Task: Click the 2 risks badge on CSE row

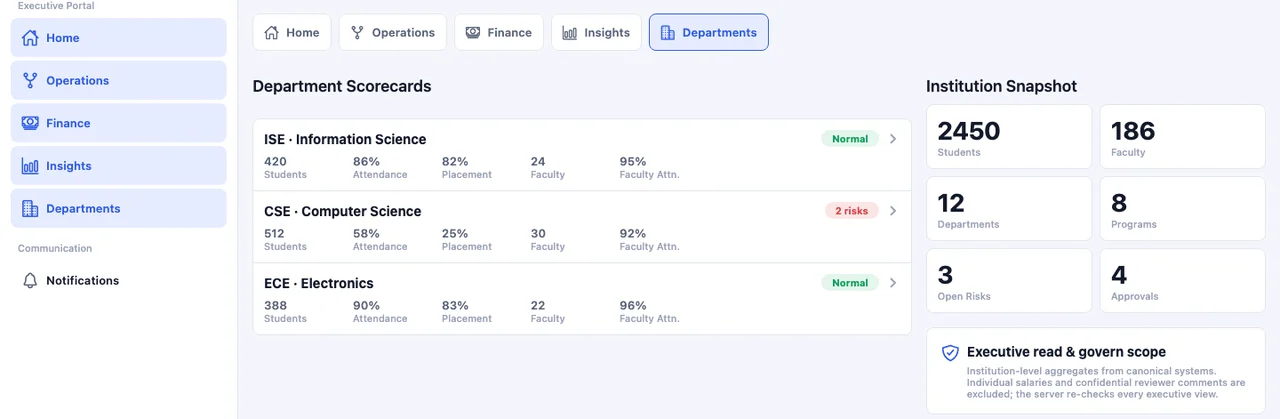Action: point(852,211)
